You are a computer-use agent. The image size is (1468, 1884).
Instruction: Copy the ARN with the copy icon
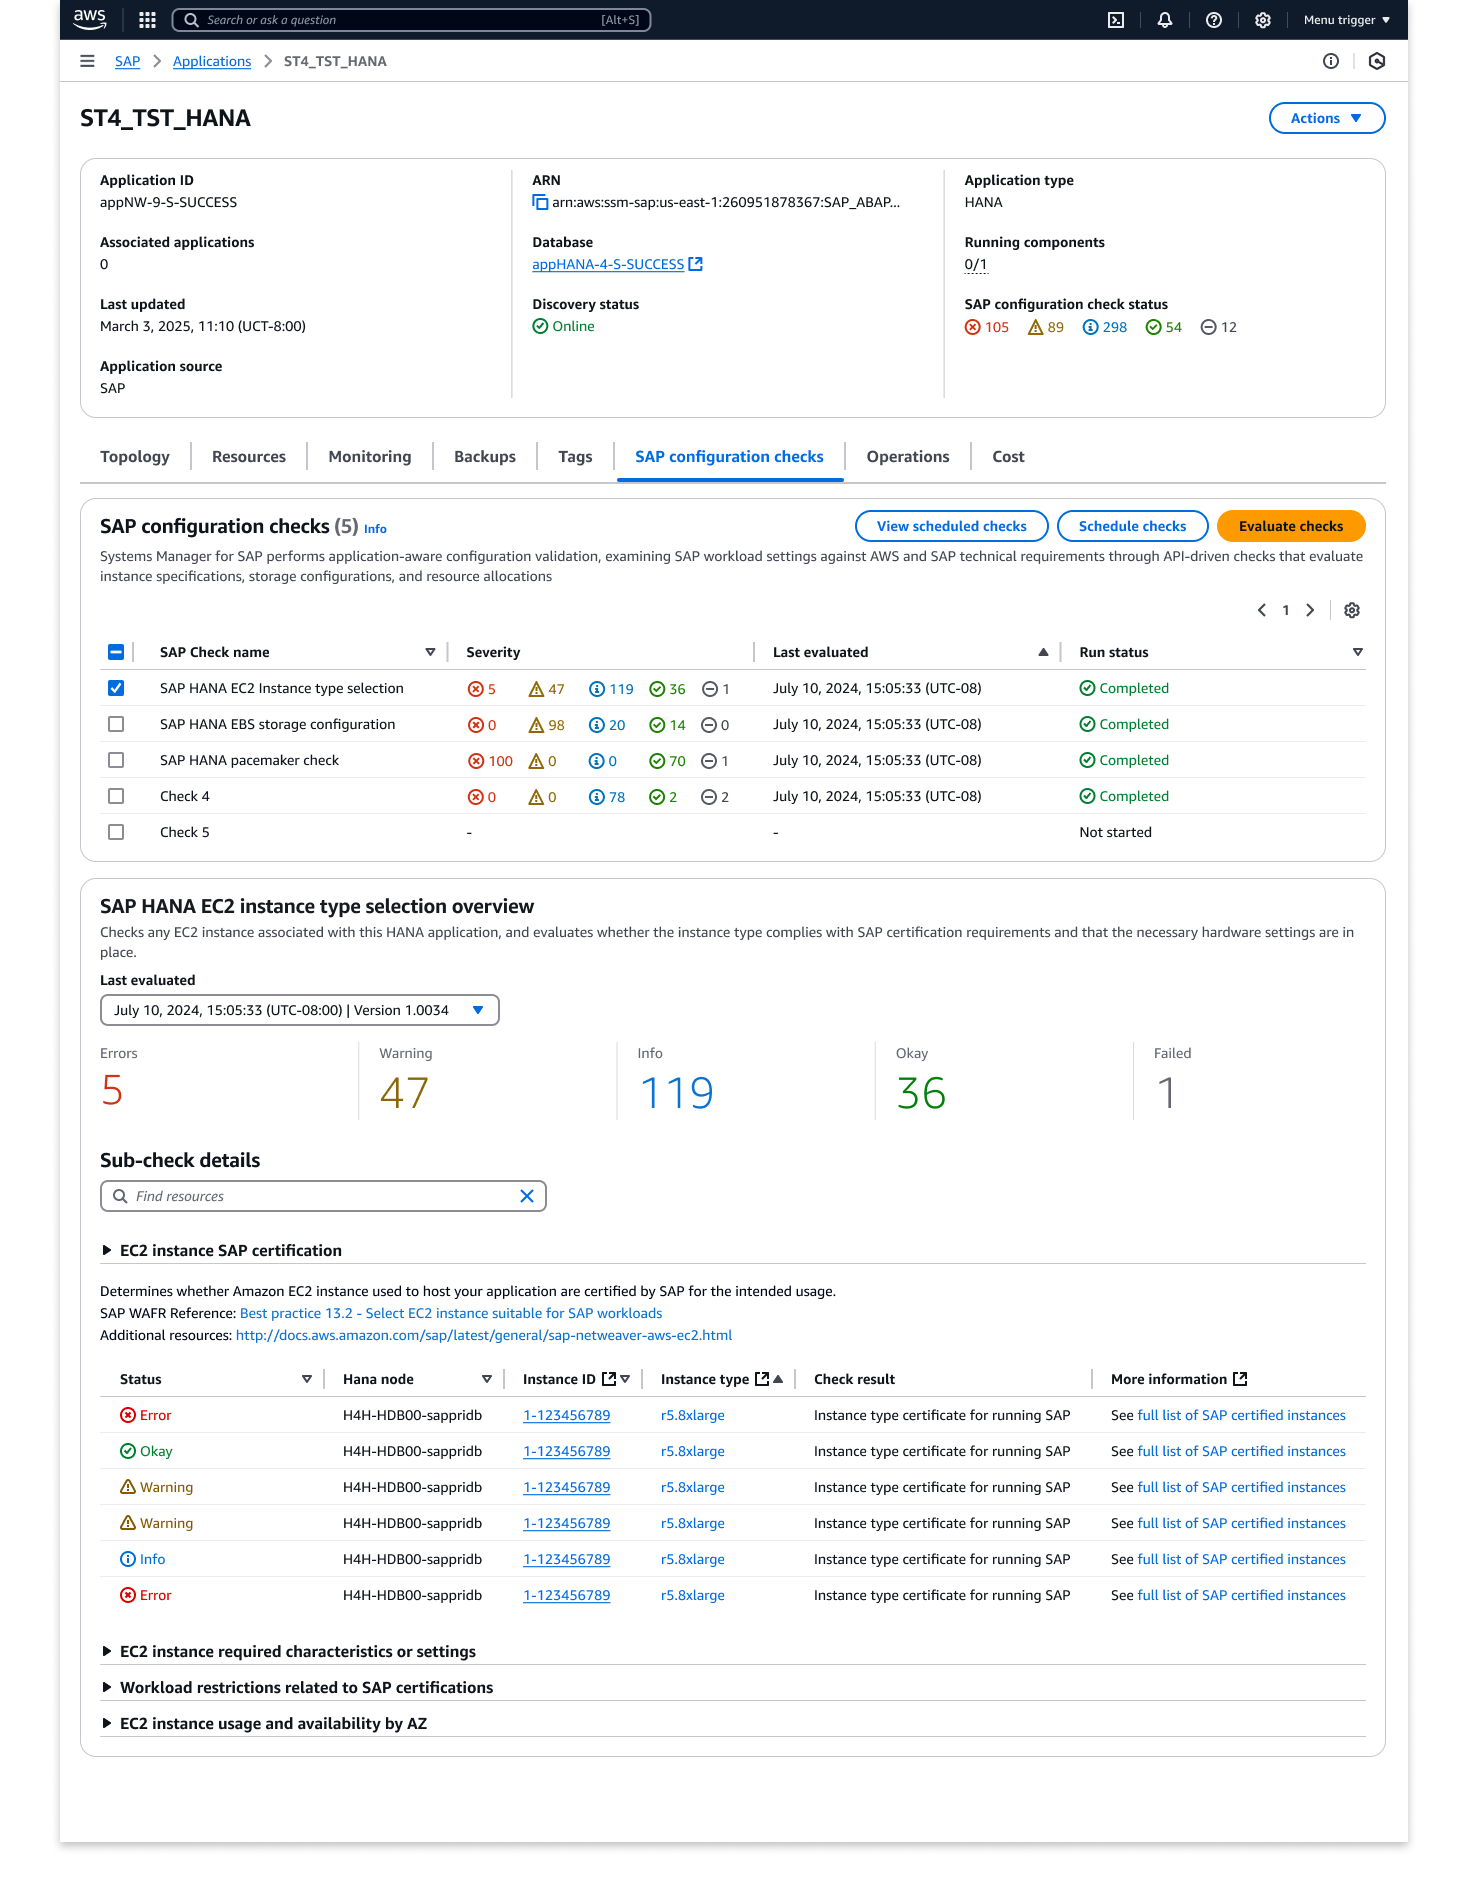(x=540, y=203)
